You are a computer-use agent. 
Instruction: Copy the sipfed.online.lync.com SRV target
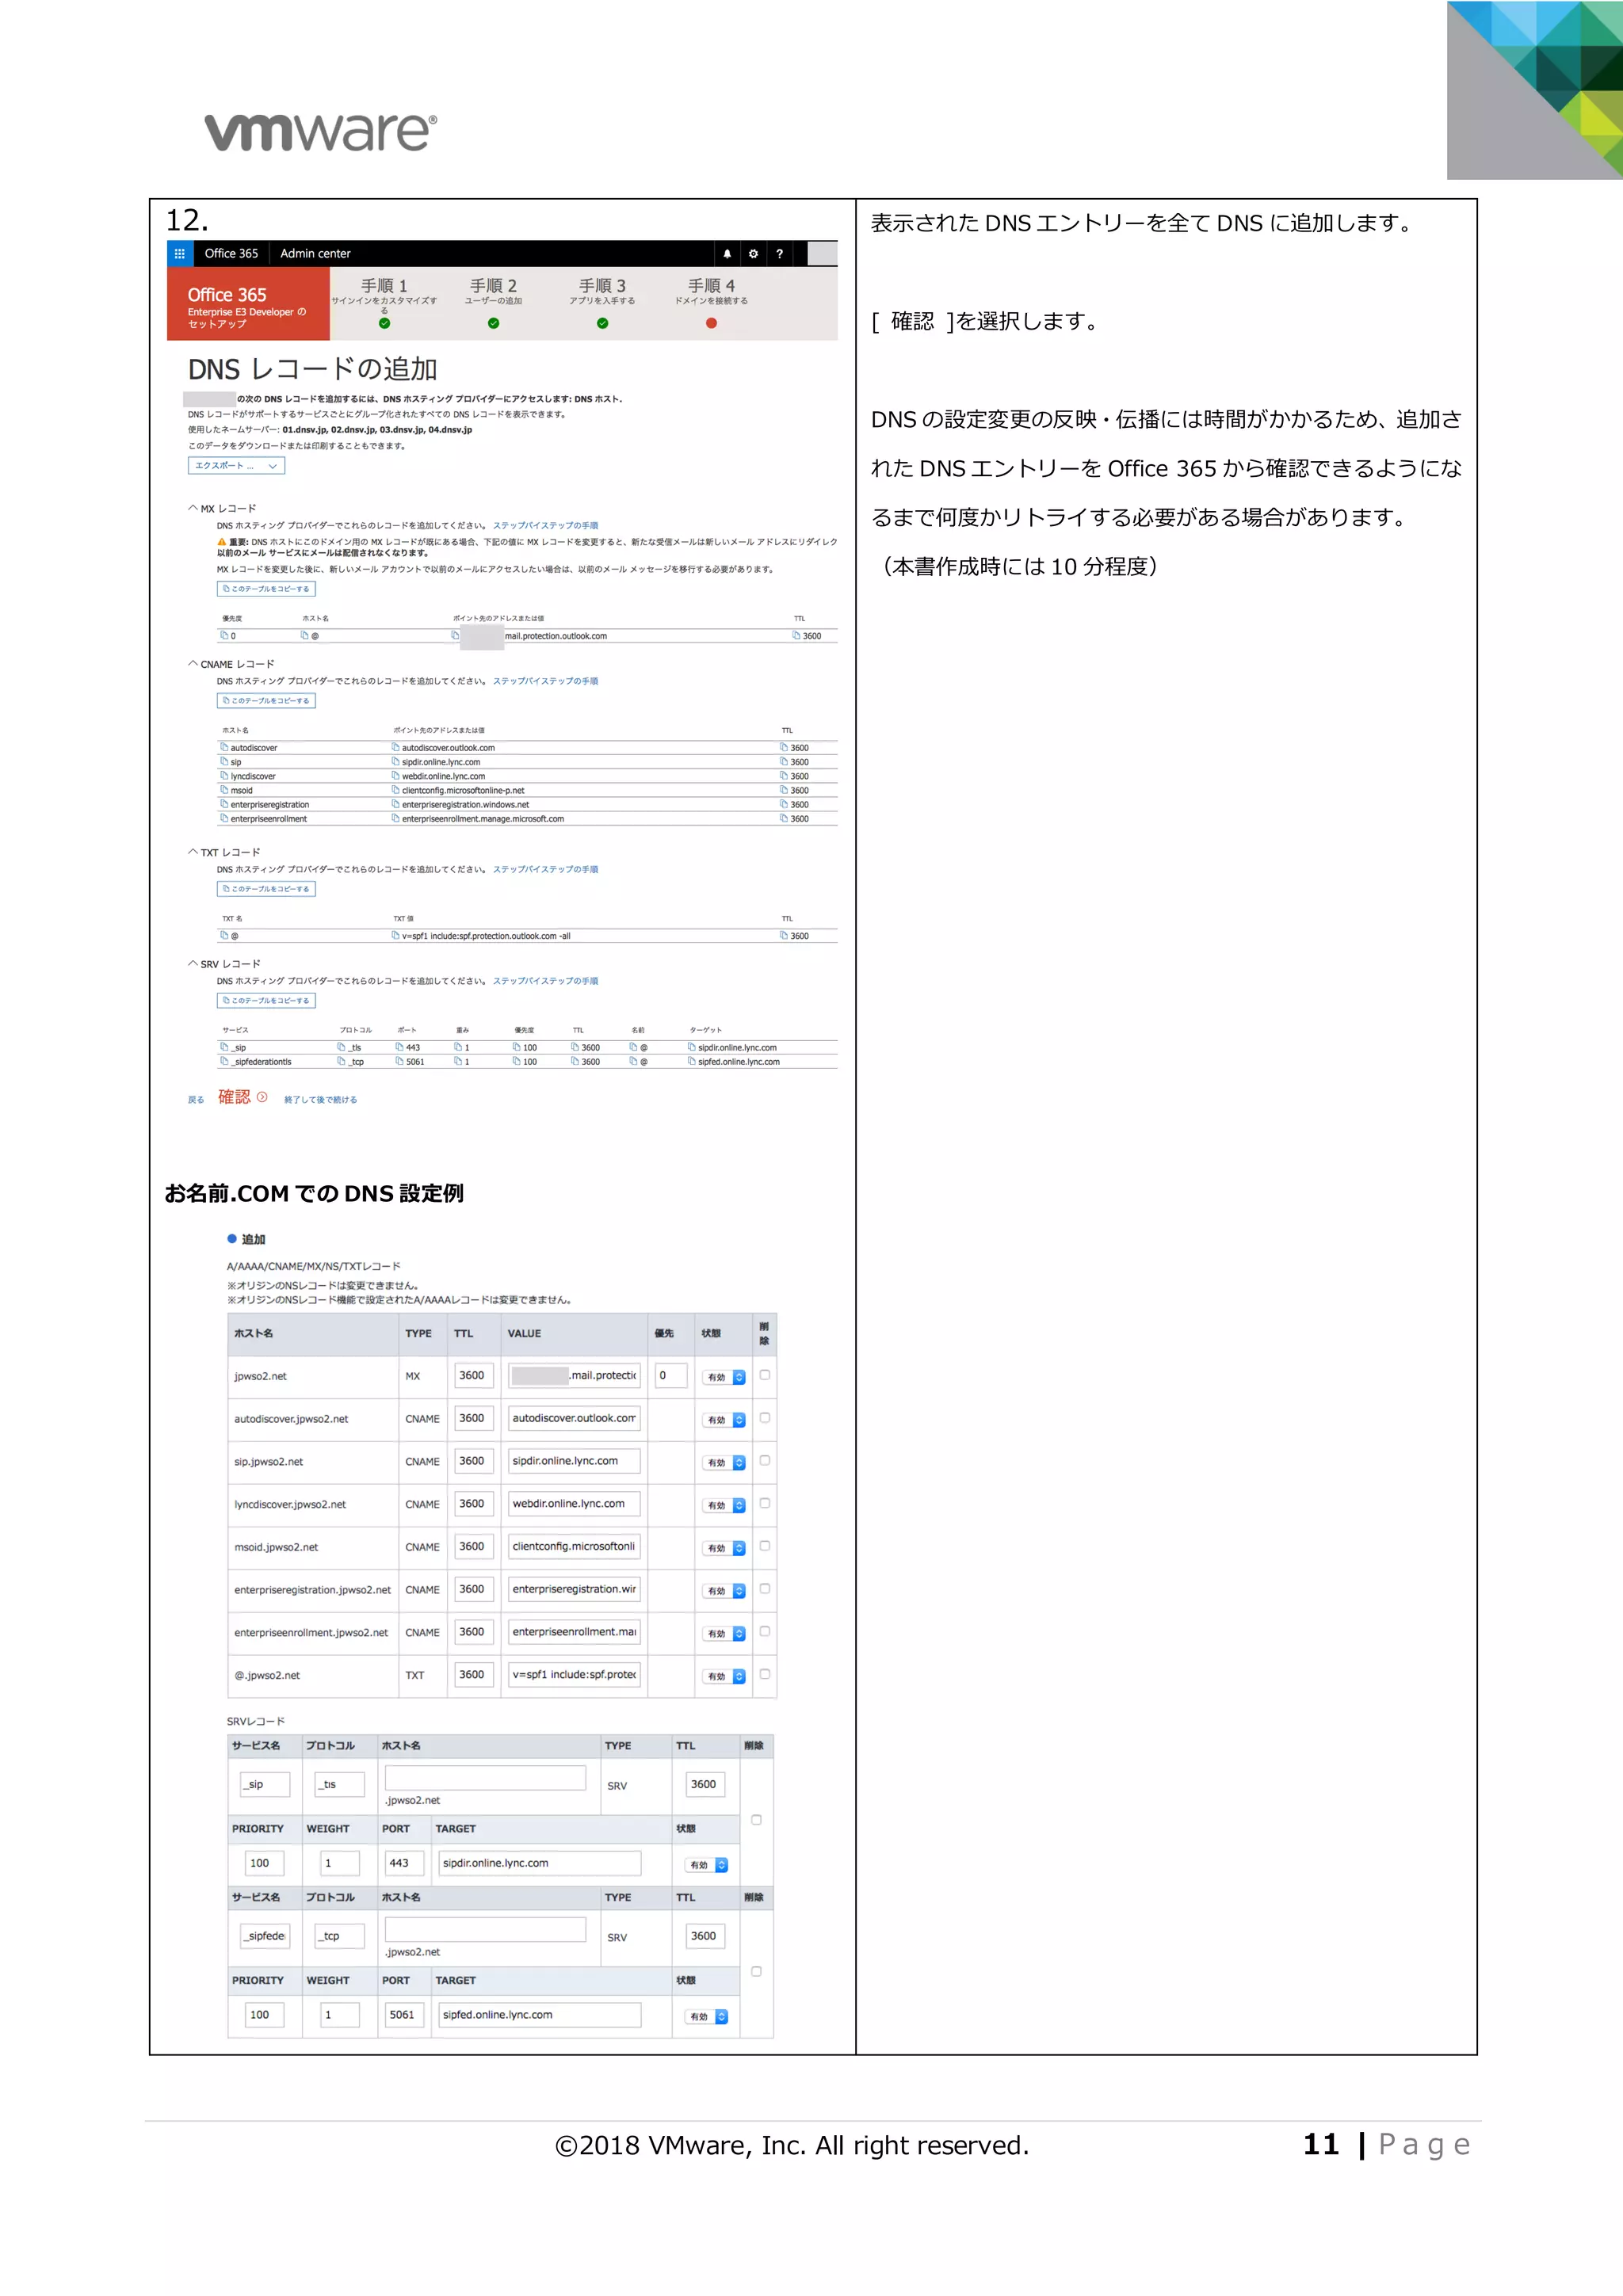pos(692,1061)
